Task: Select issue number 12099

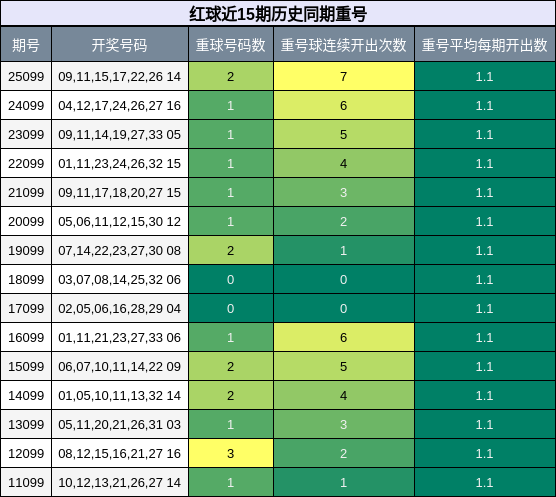Action: coord(26,454)
